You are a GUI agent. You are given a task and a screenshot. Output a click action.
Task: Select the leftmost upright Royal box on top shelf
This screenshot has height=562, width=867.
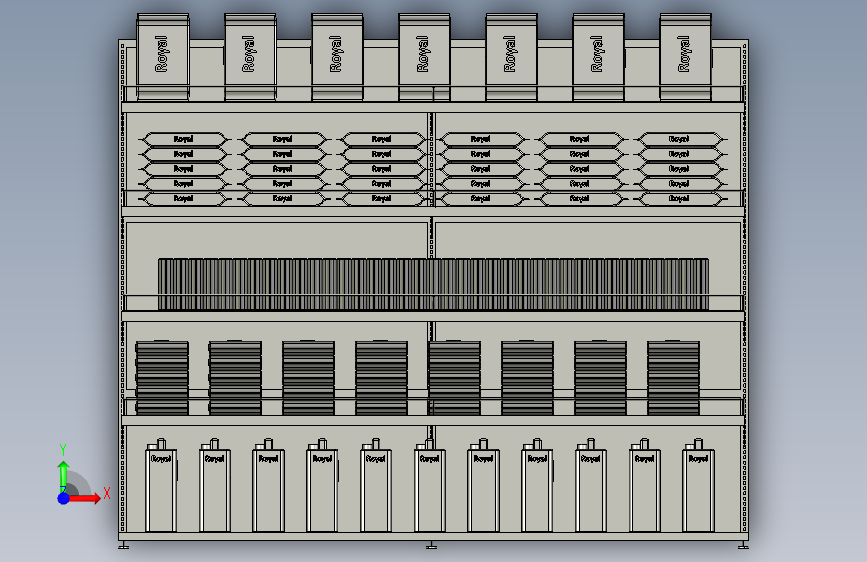163,58
